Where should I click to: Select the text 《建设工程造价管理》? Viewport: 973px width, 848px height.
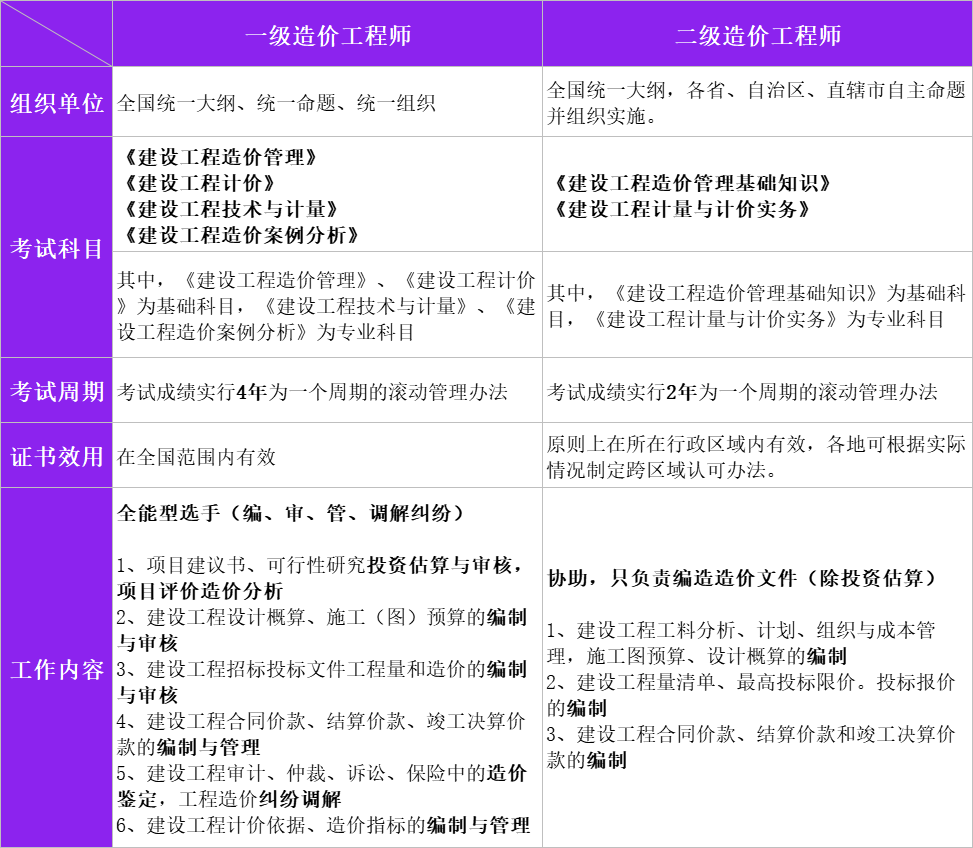[211, 155]
